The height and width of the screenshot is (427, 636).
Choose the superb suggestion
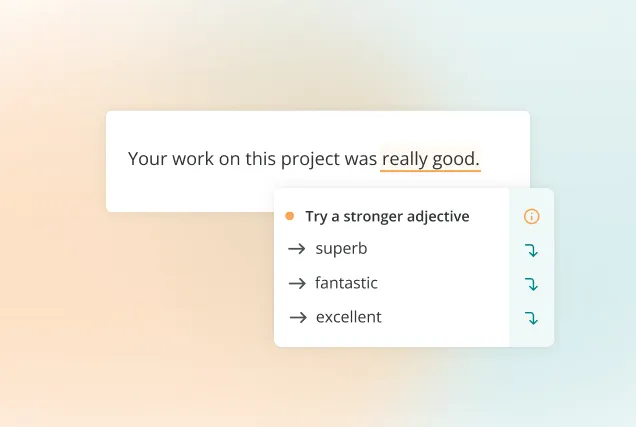coord(341,249)
